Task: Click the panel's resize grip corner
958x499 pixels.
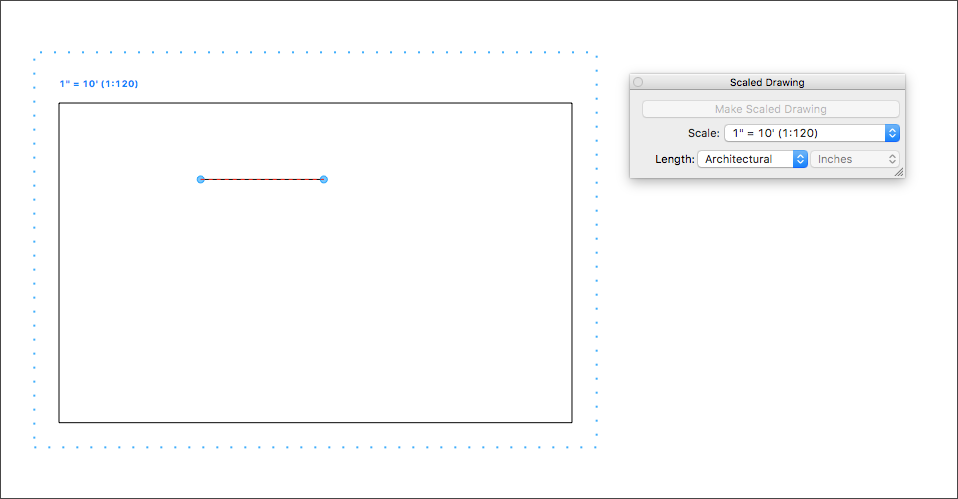Action: [x=899, y=172]
